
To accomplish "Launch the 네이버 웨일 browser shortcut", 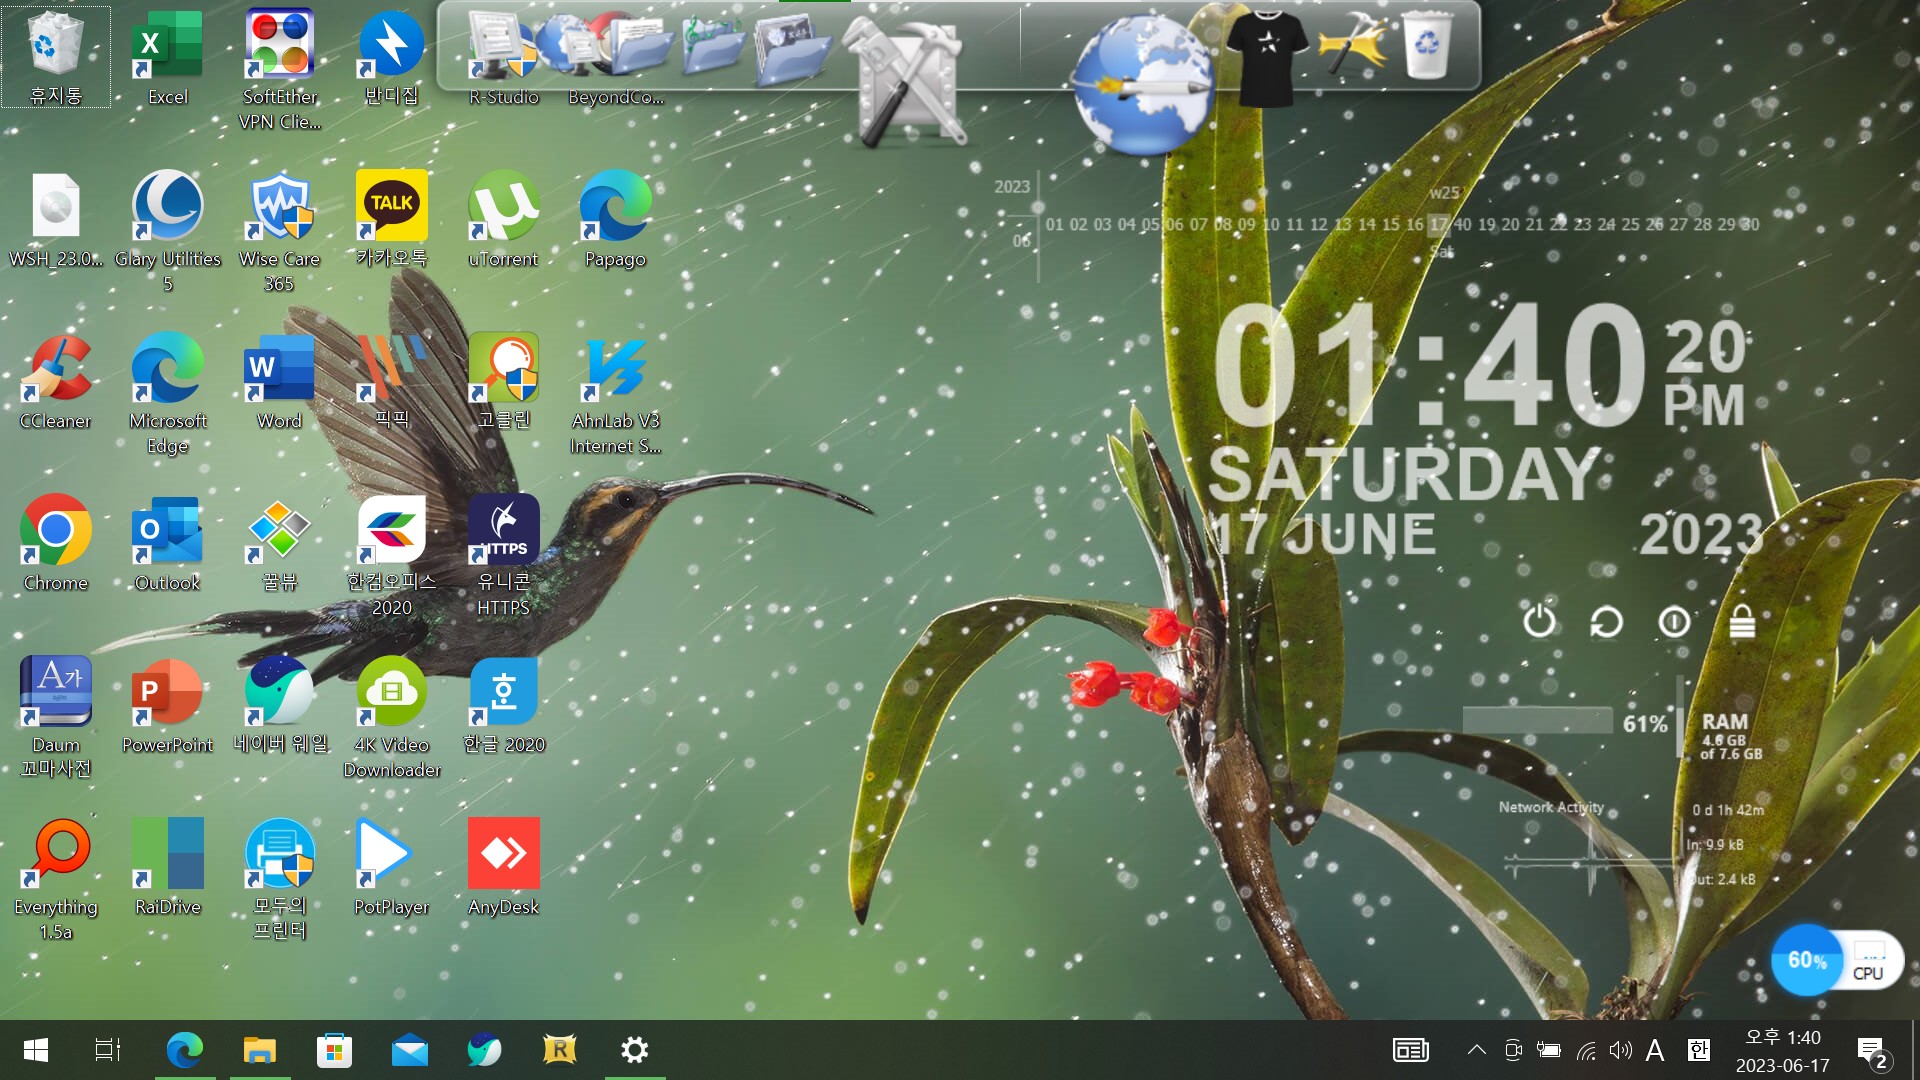I will click(x=280, y=706).
